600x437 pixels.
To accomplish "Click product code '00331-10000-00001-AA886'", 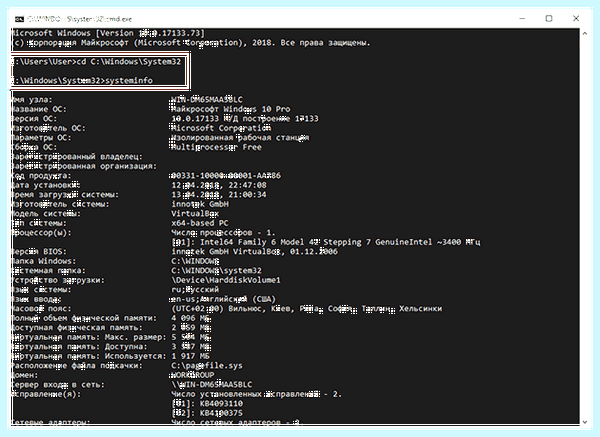I will click(x=226, y=176).
